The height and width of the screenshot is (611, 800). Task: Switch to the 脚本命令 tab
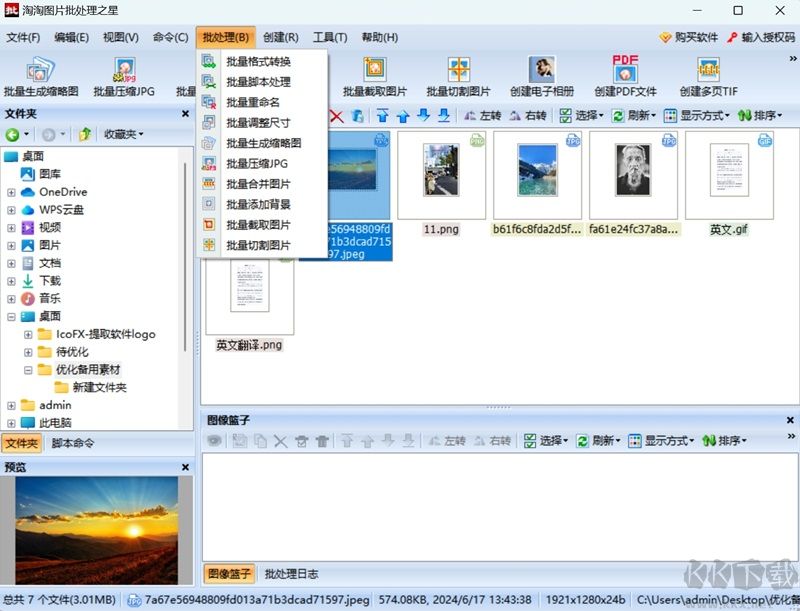pyautogui.click(x=73, y=444)
